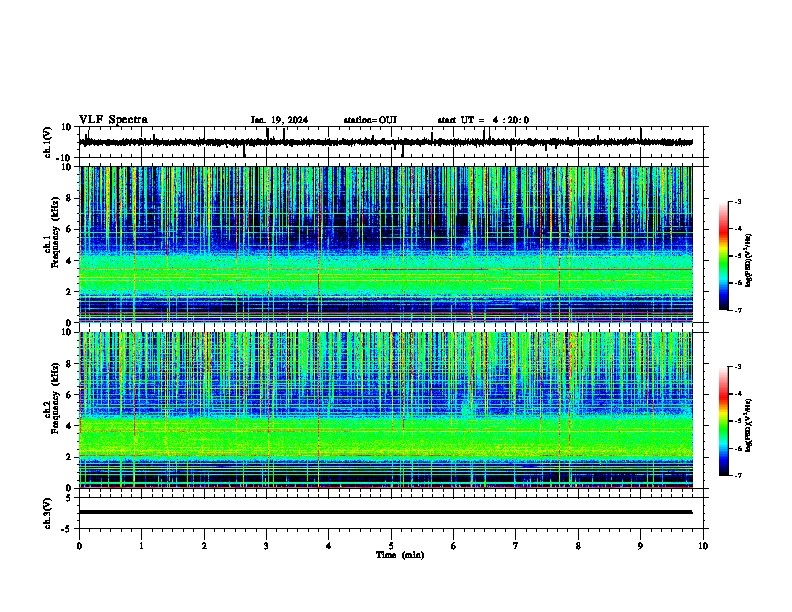792x612 pixels.
Task: Click the ch.2 colorbar "log(PSD)" label
Action: [749, 425]
